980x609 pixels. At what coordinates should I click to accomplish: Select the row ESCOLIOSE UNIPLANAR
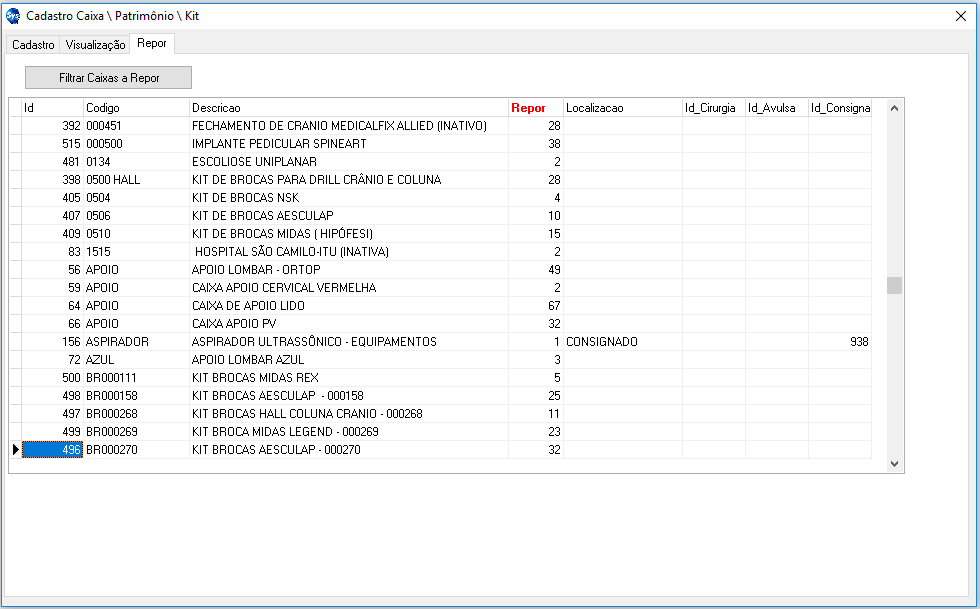coord(254,162)
